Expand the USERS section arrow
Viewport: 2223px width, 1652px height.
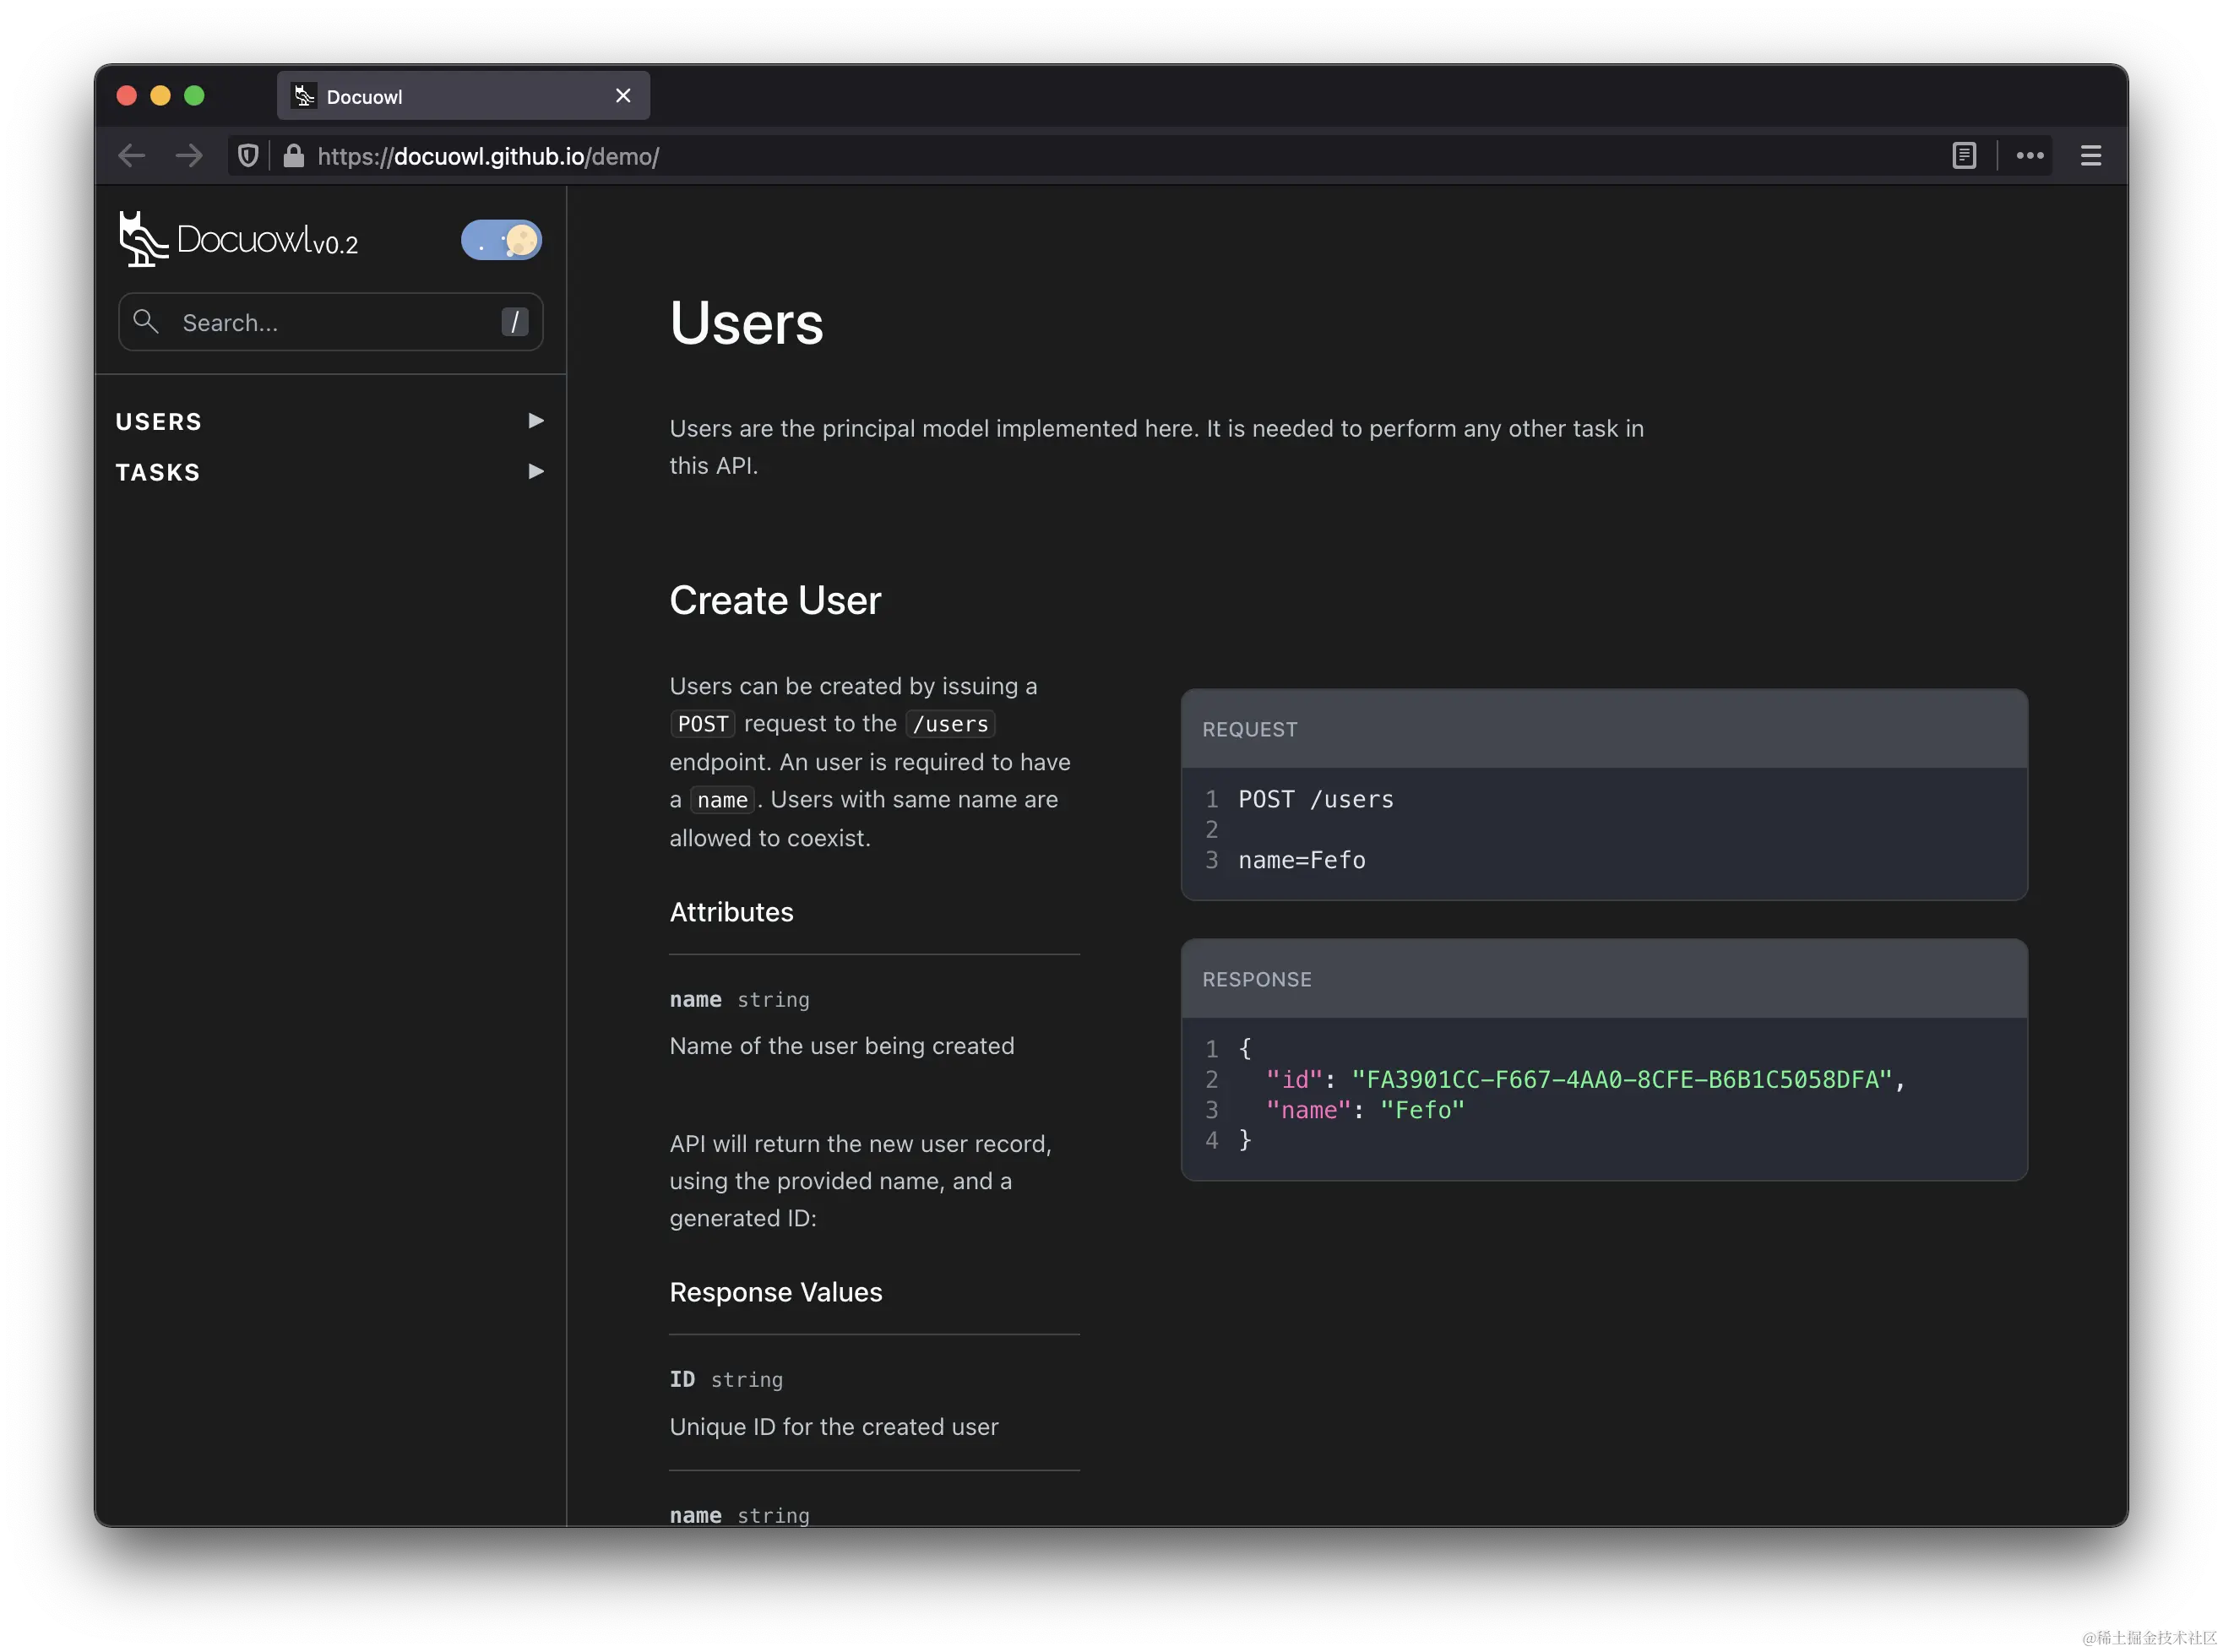click(x=536, y=421)
